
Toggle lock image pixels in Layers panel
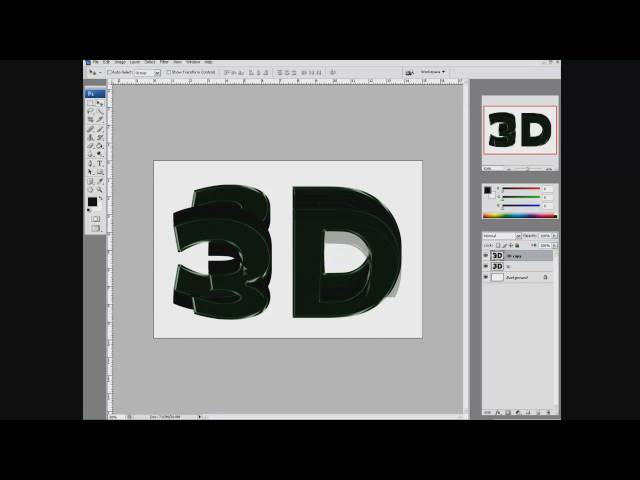pyautogui.click(x=504, y=246)
